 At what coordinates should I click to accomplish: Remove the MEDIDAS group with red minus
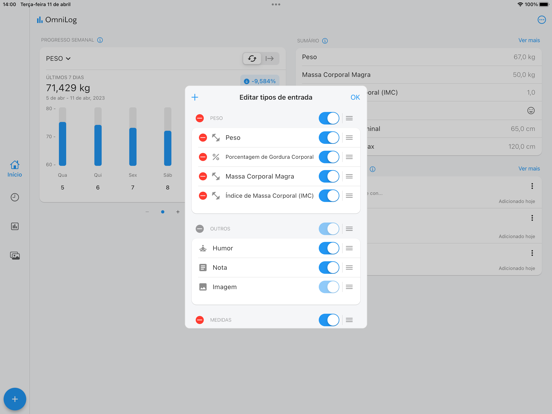[200, 320]
